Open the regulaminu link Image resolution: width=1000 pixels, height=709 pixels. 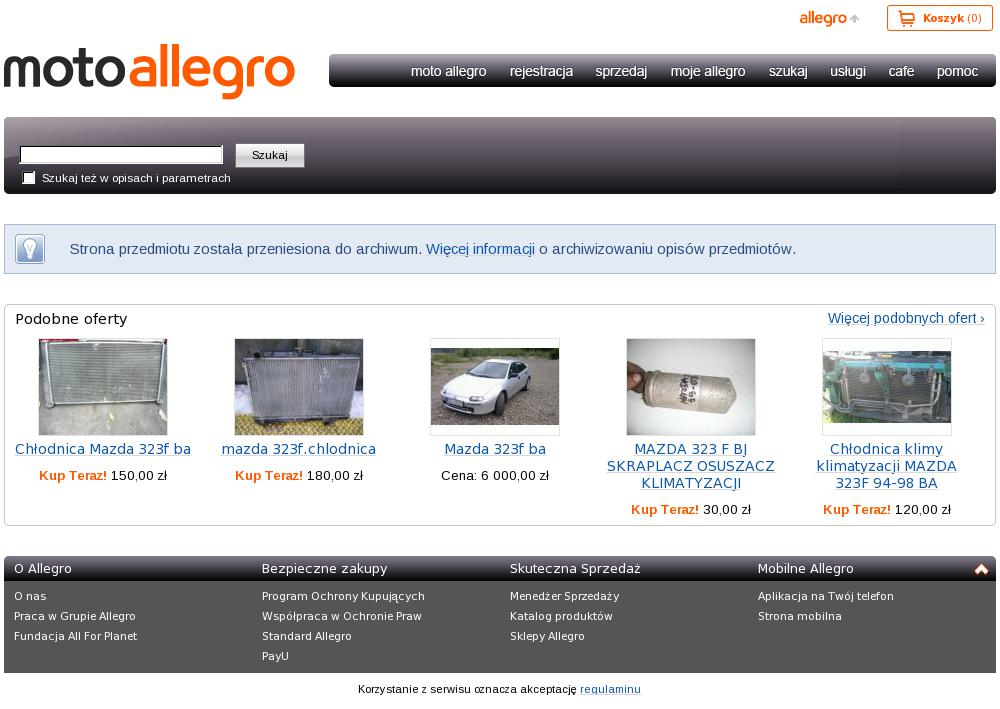610,689
